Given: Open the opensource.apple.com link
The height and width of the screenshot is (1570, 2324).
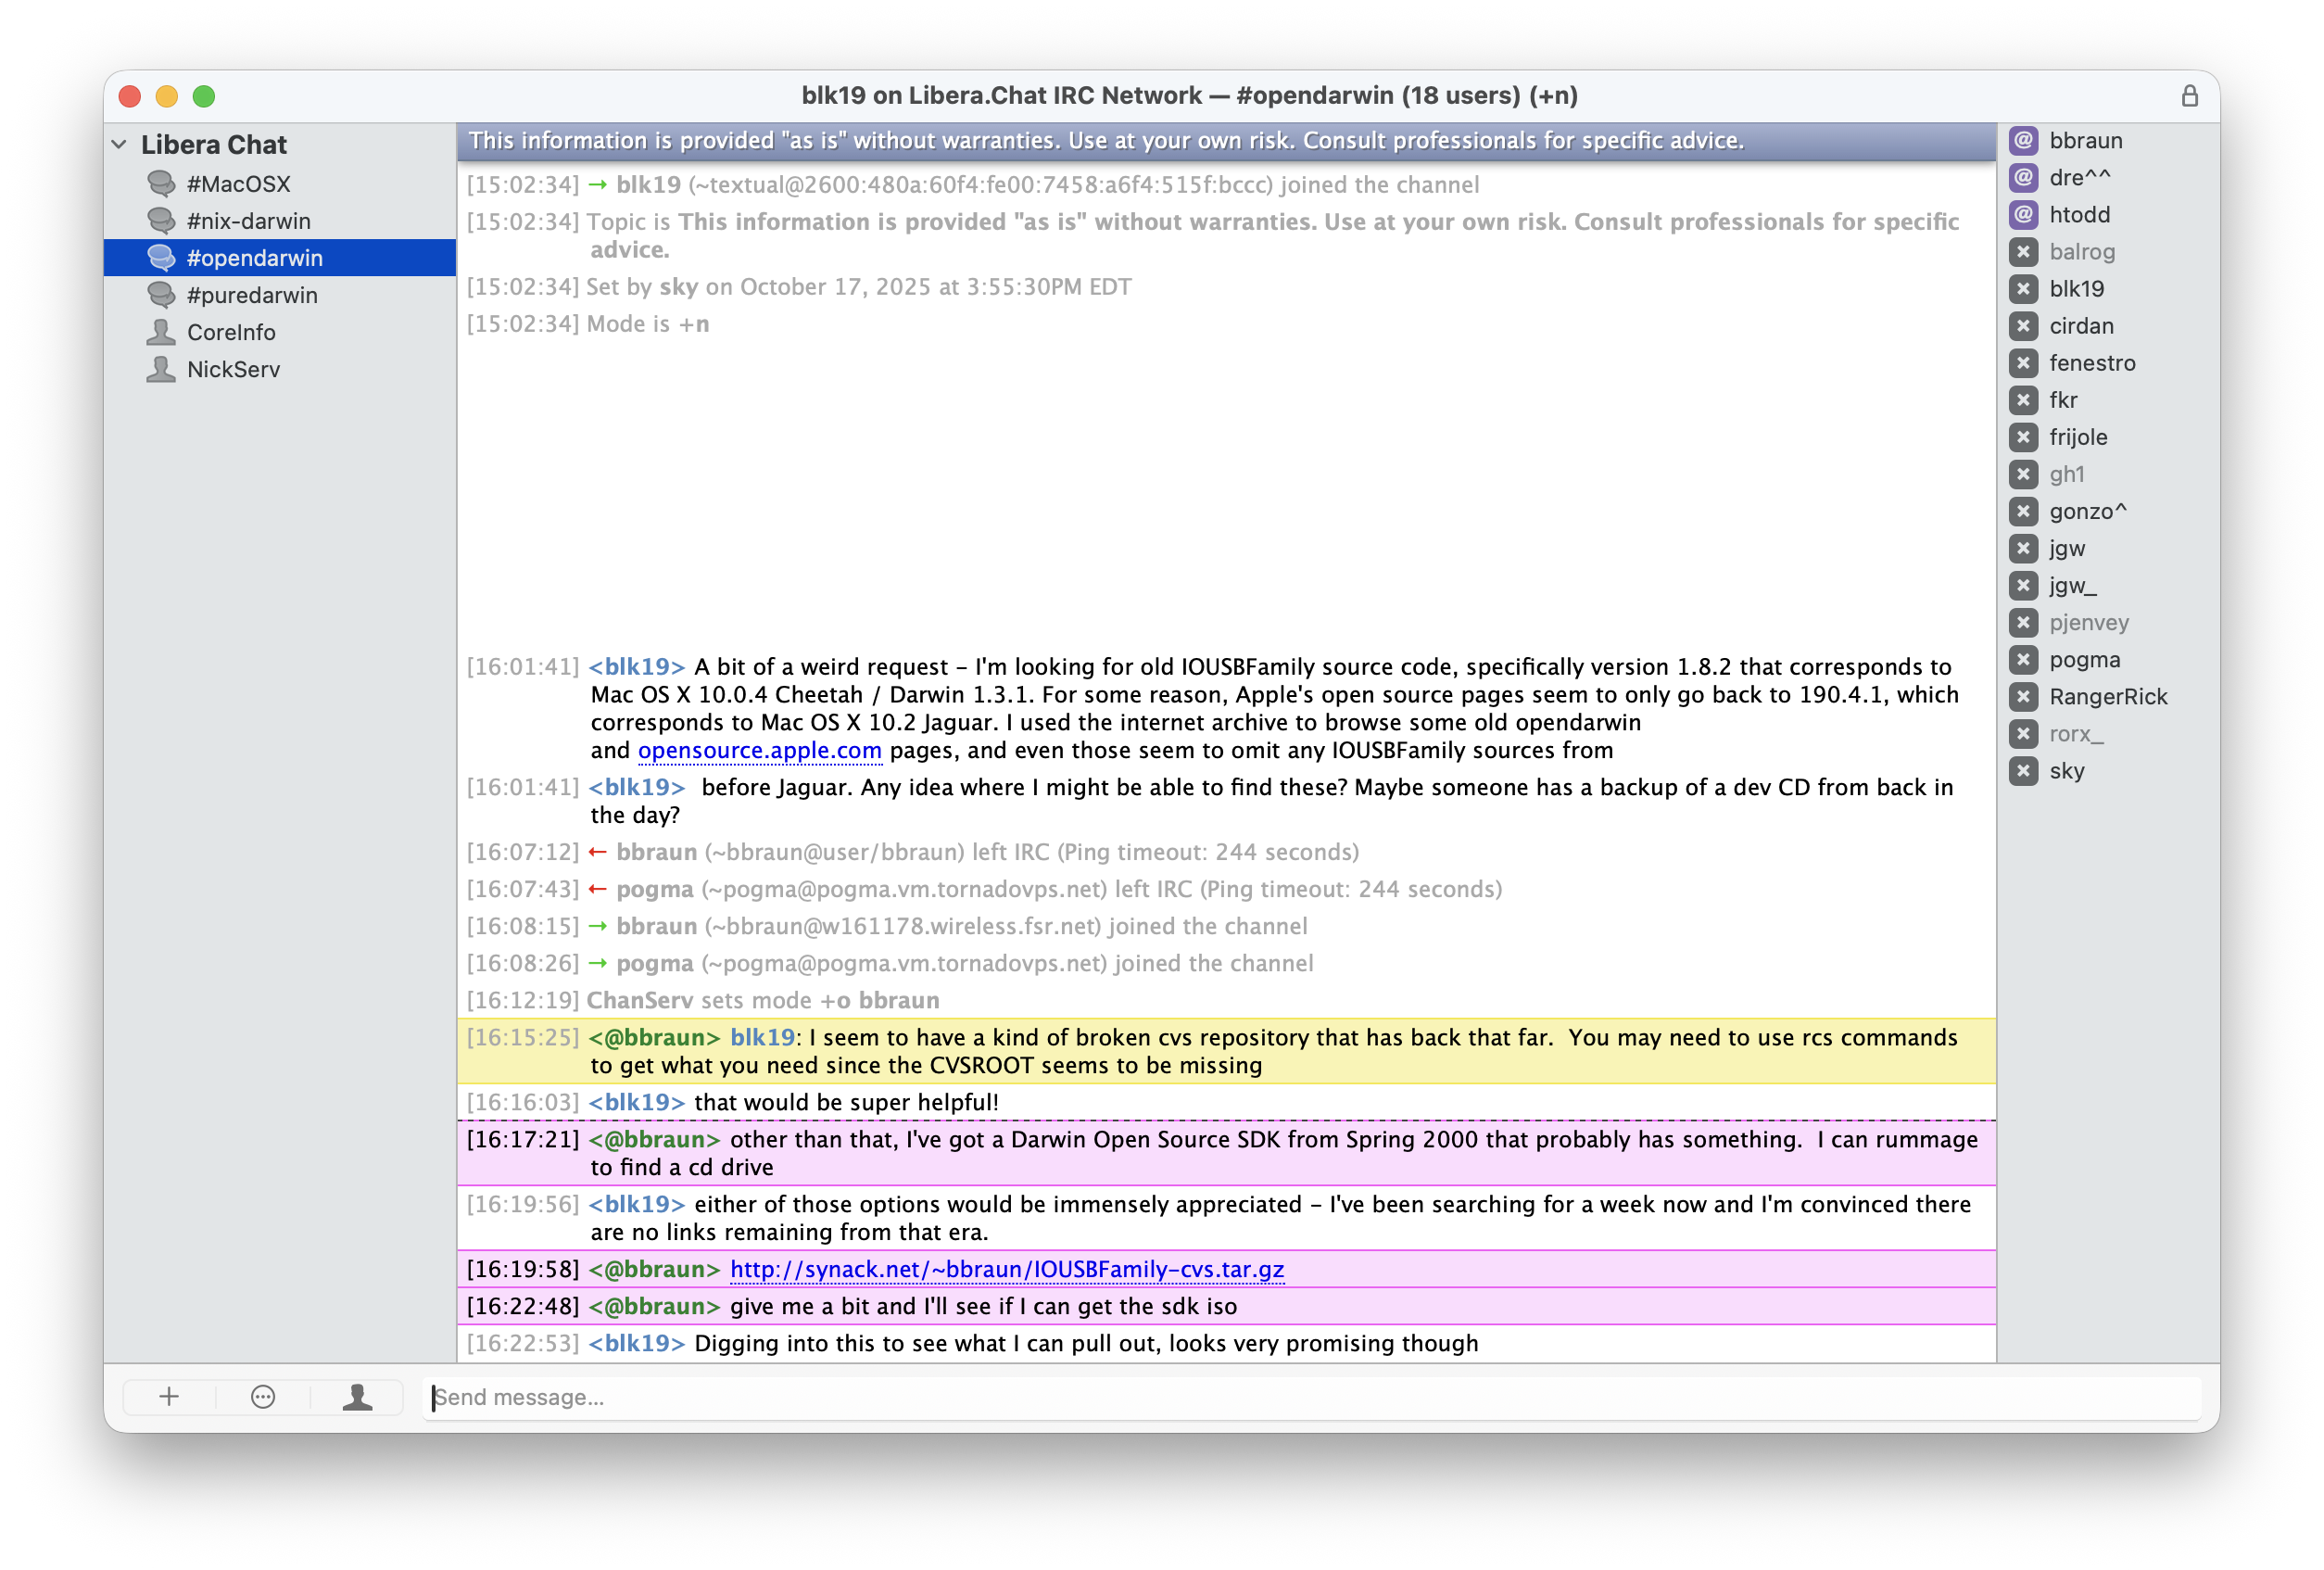Looking at the screenshot, I should (x=759, y=750).
